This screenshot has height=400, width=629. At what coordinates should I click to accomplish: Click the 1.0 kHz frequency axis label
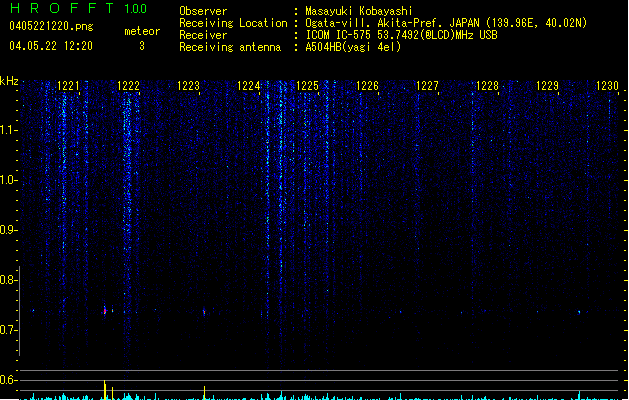click(8, 180)
